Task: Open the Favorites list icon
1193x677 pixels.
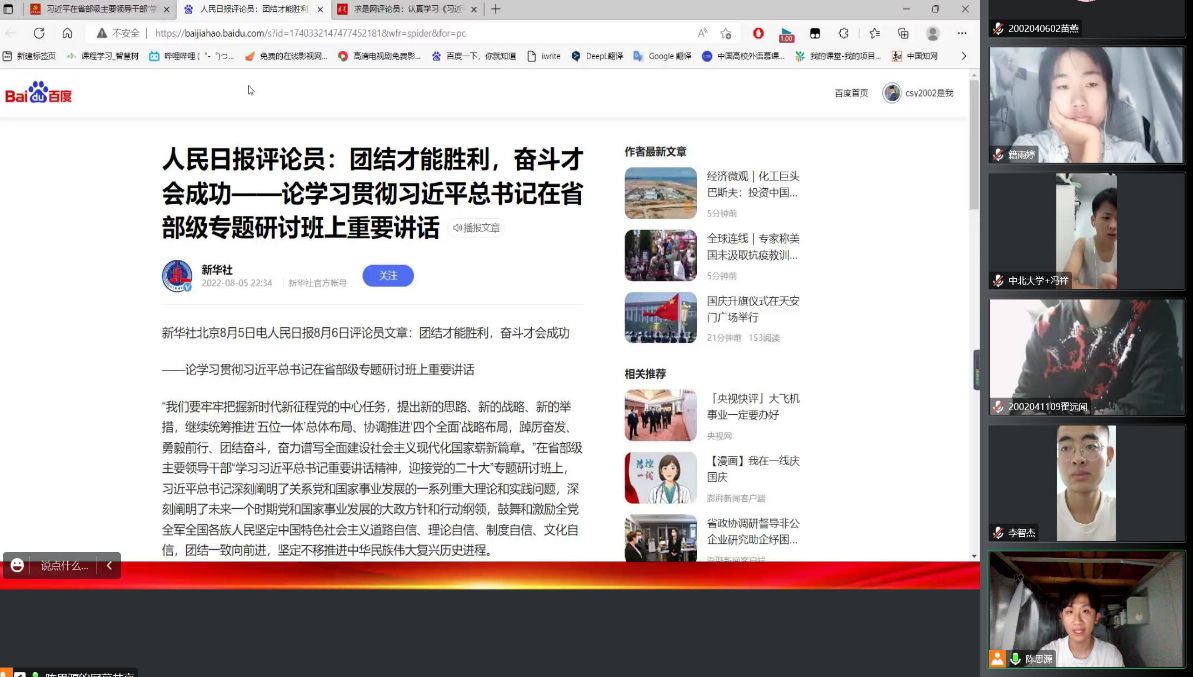Action: (874, 33)
